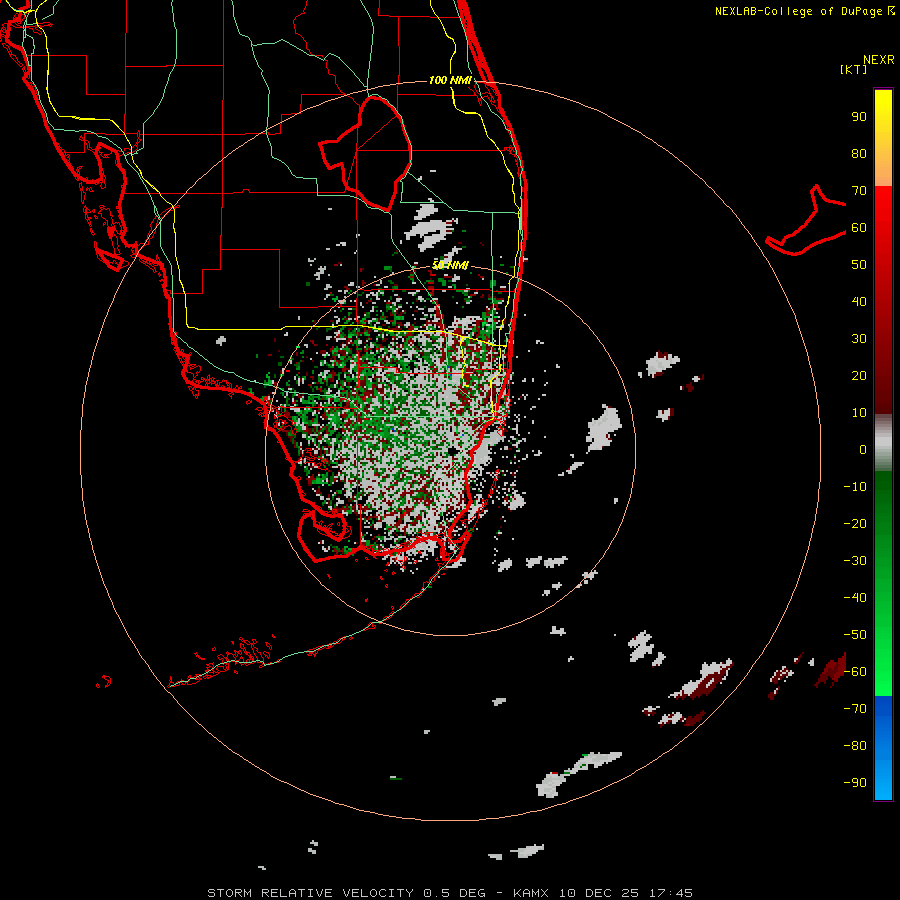This screenshot has width=900, height=900.
Task: Click the 0.5 DEG elevation text
Action: click(x=454, y=893)
